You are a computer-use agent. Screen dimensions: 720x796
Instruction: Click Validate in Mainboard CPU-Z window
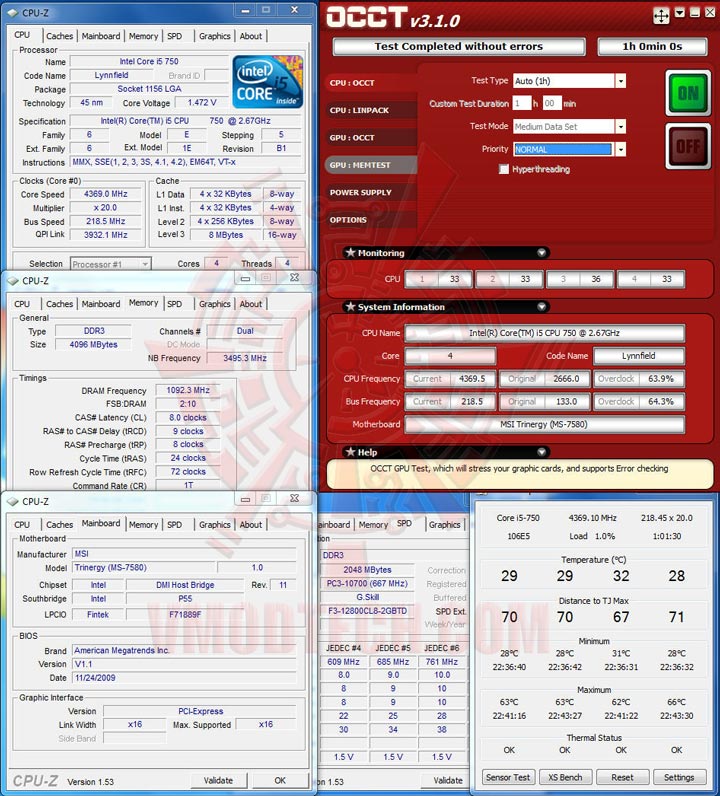pyautogui.click(x=218, y=780)
